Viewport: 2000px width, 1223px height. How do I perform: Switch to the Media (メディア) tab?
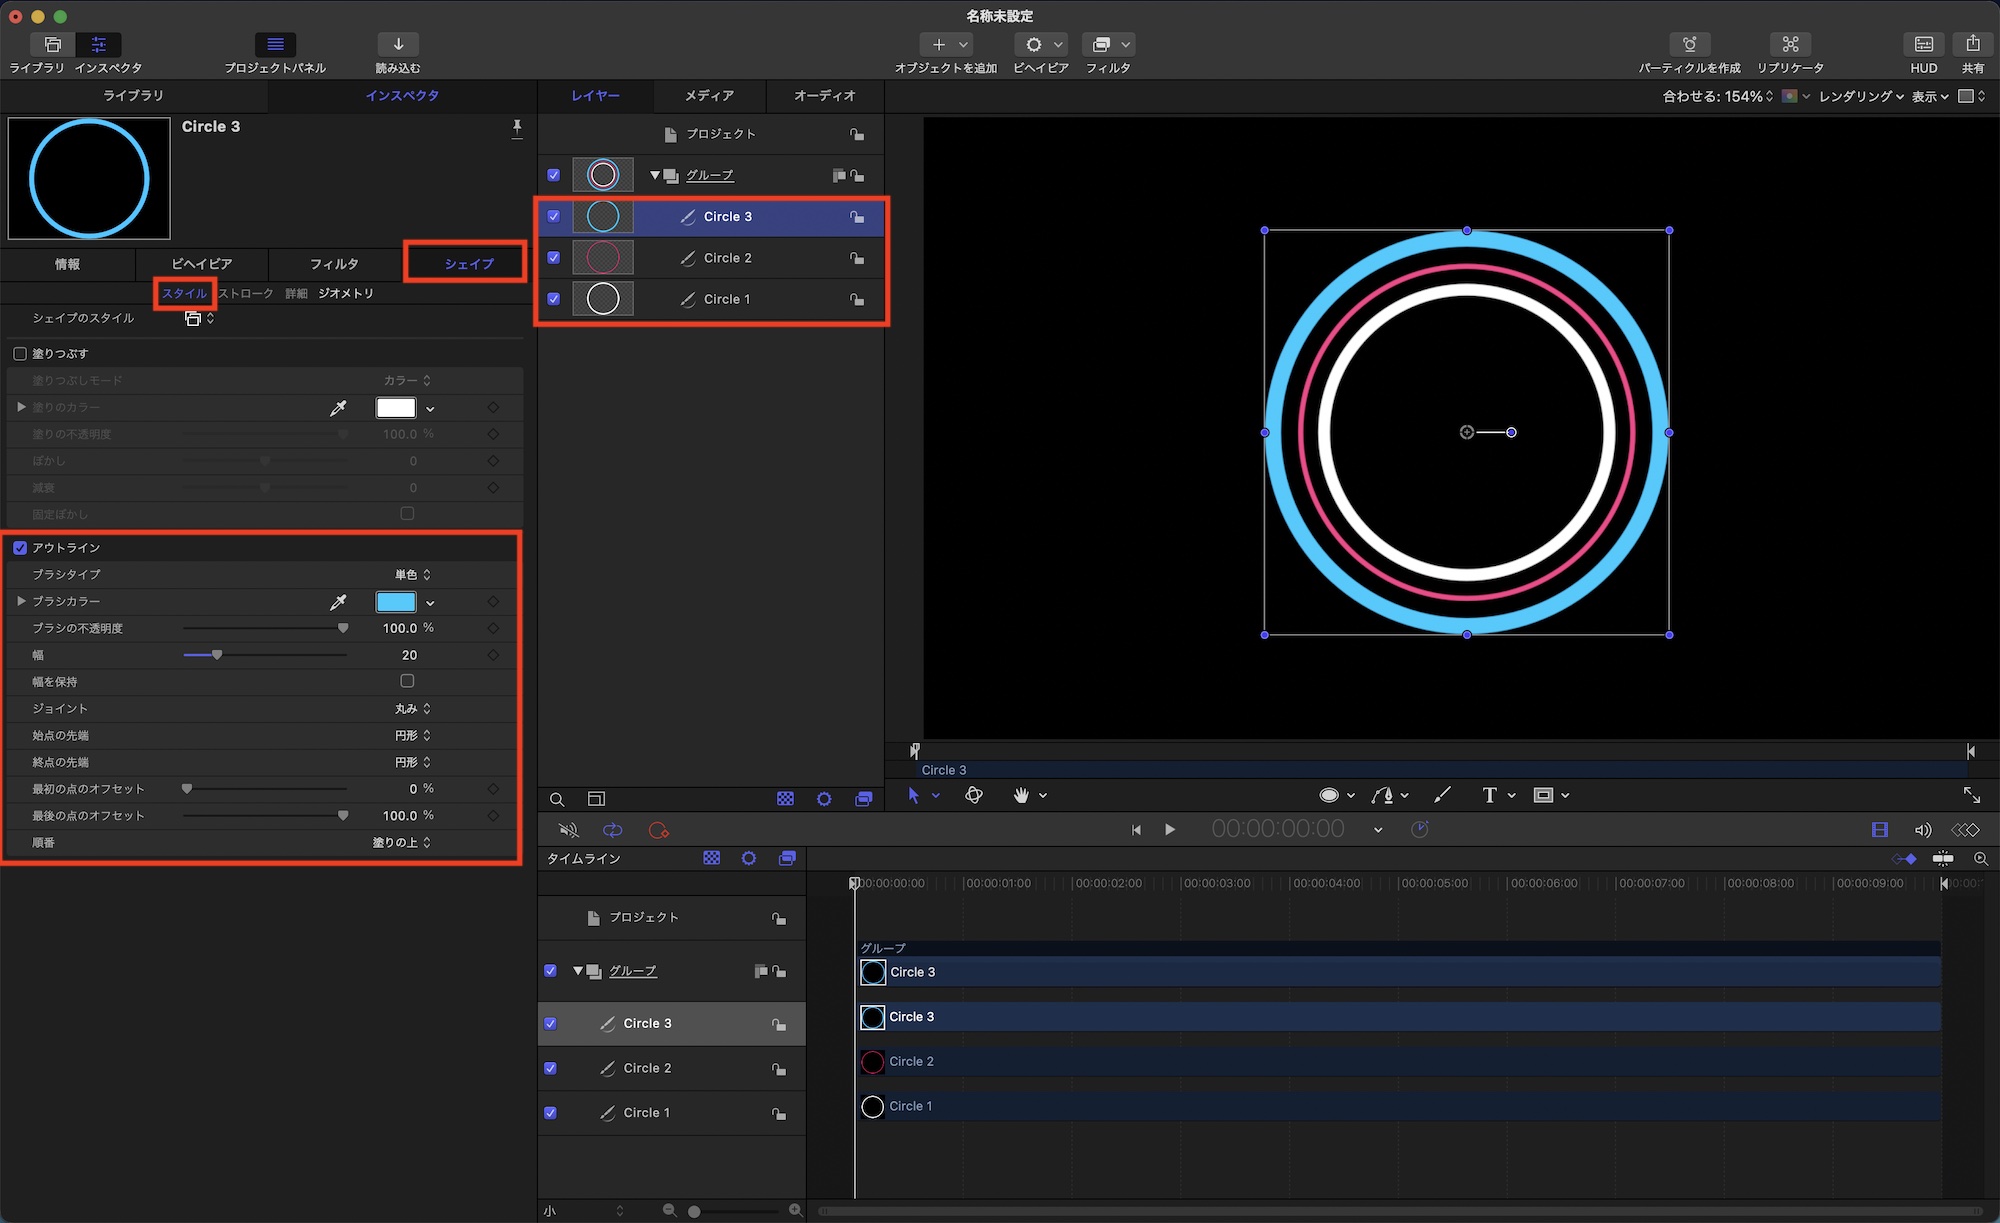click(x=709, y=96)
